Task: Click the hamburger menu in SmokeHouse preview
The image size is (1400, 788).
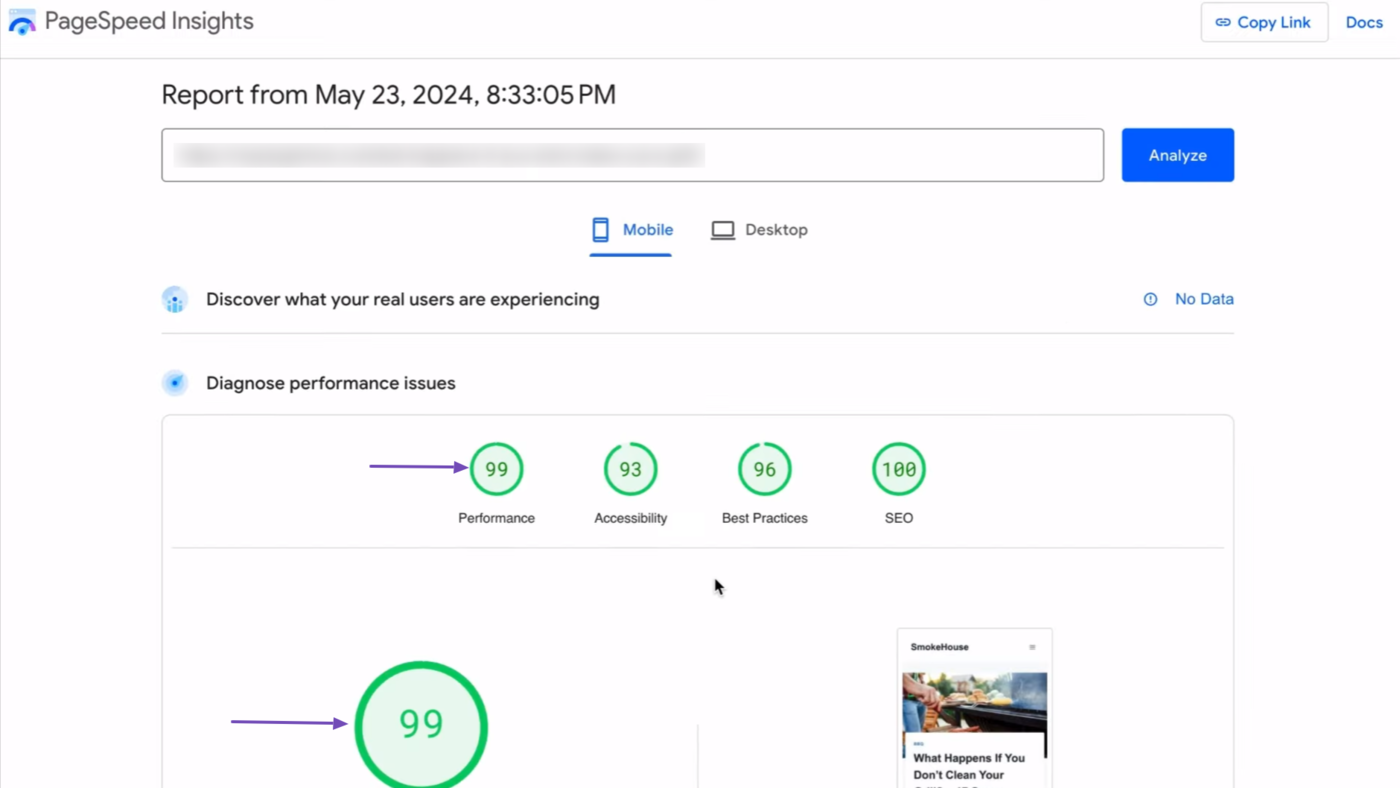Action: point(1032,647)
